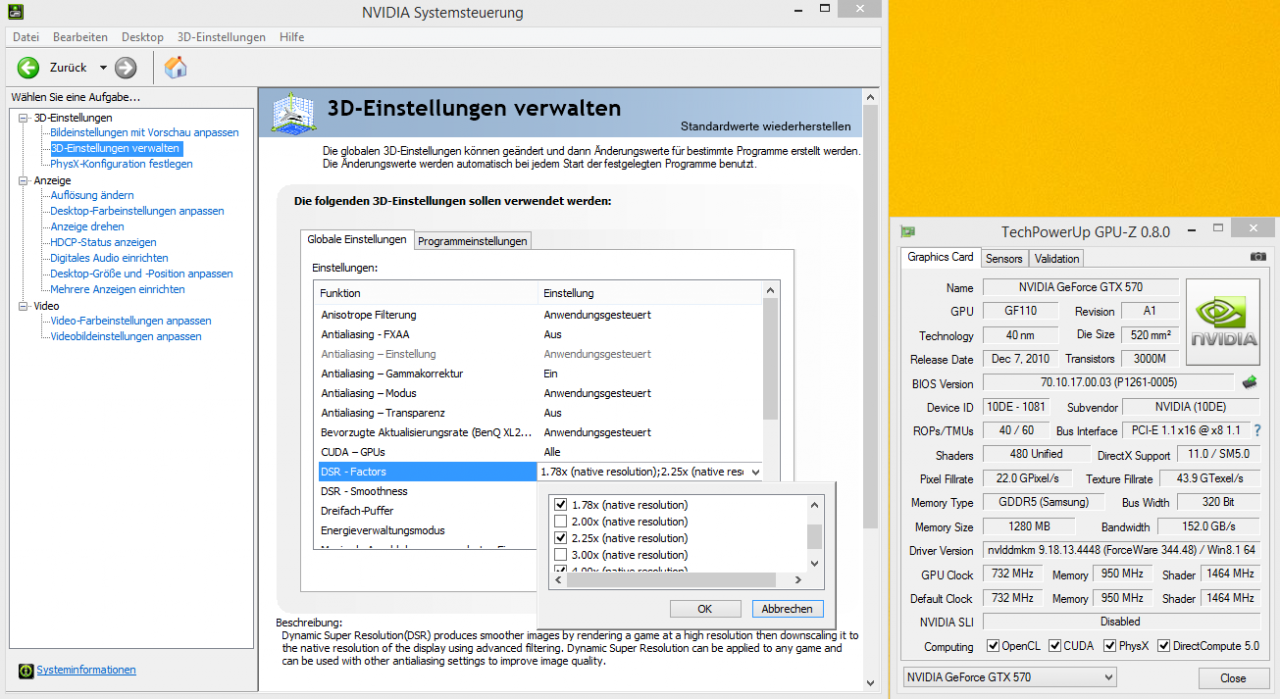The image size is (1280, 699).
Task: Open Videobildeinstellungen anpassen
Action: coord(126,336)
